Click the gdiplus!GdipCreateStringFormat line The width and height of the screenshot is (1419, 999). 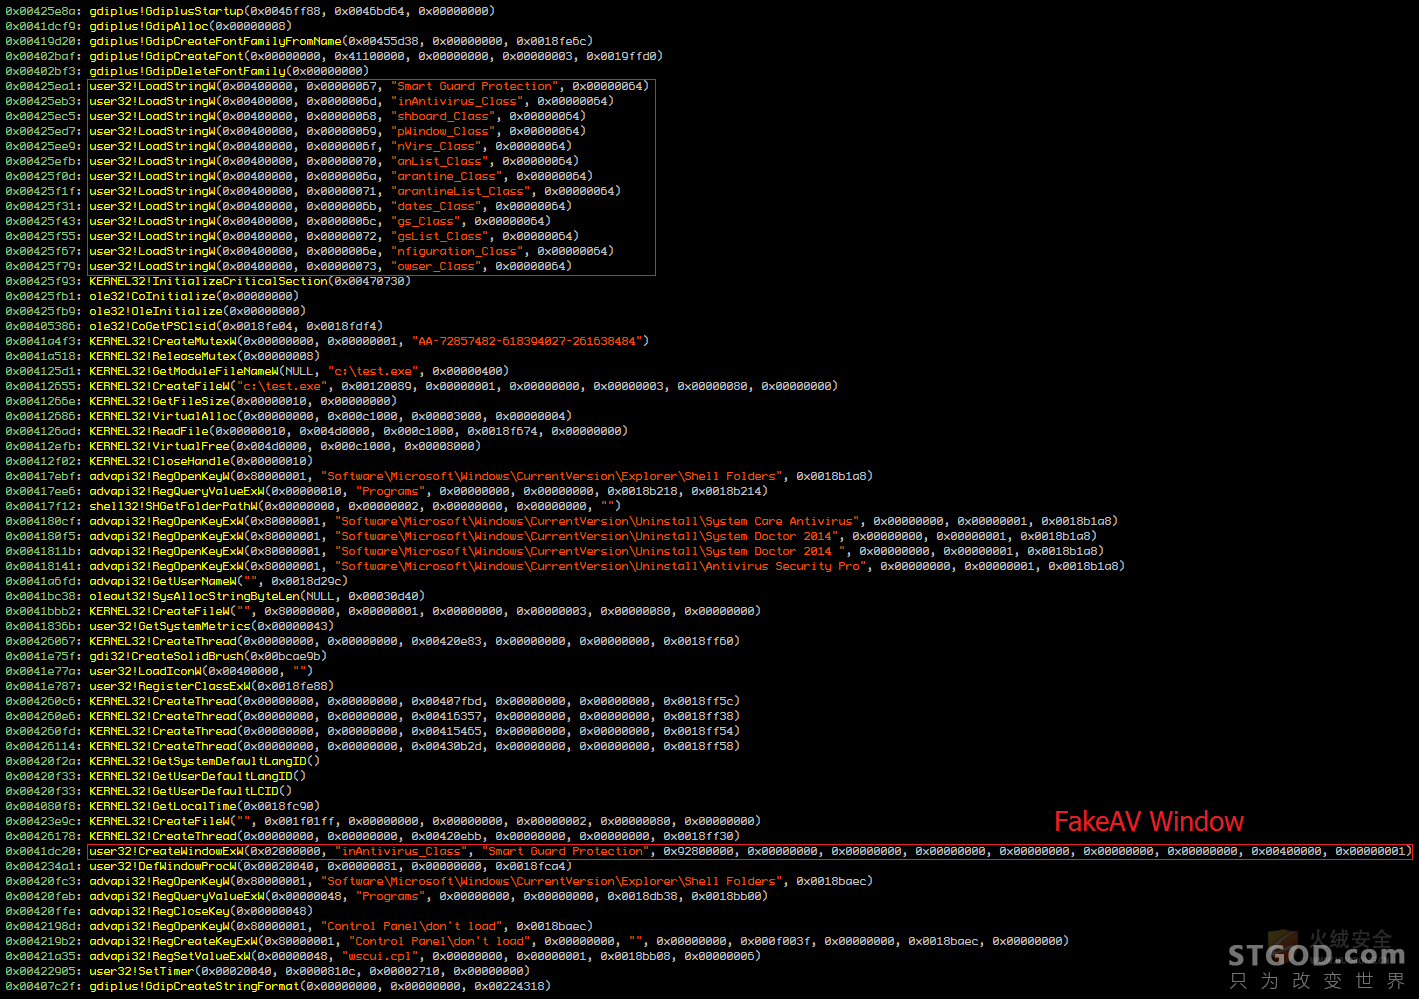click(278, 986)
